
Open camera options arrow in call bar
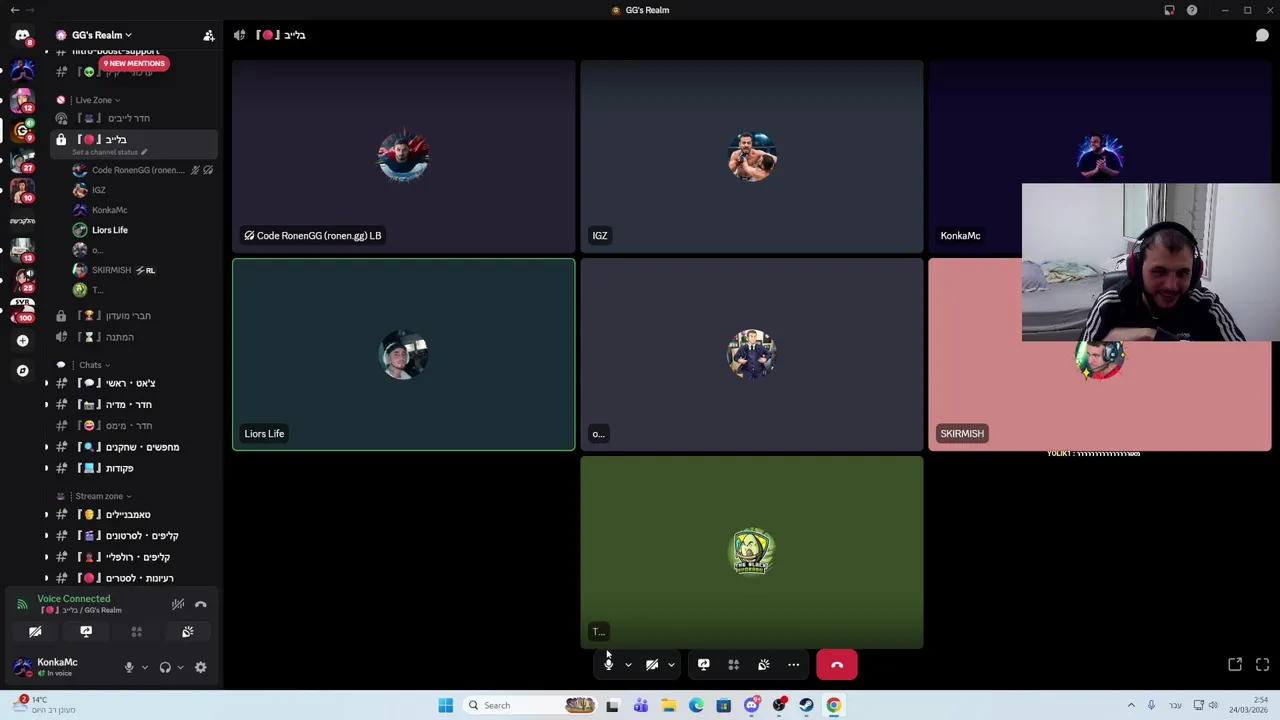pyautogui.click(x=671, y=665)
